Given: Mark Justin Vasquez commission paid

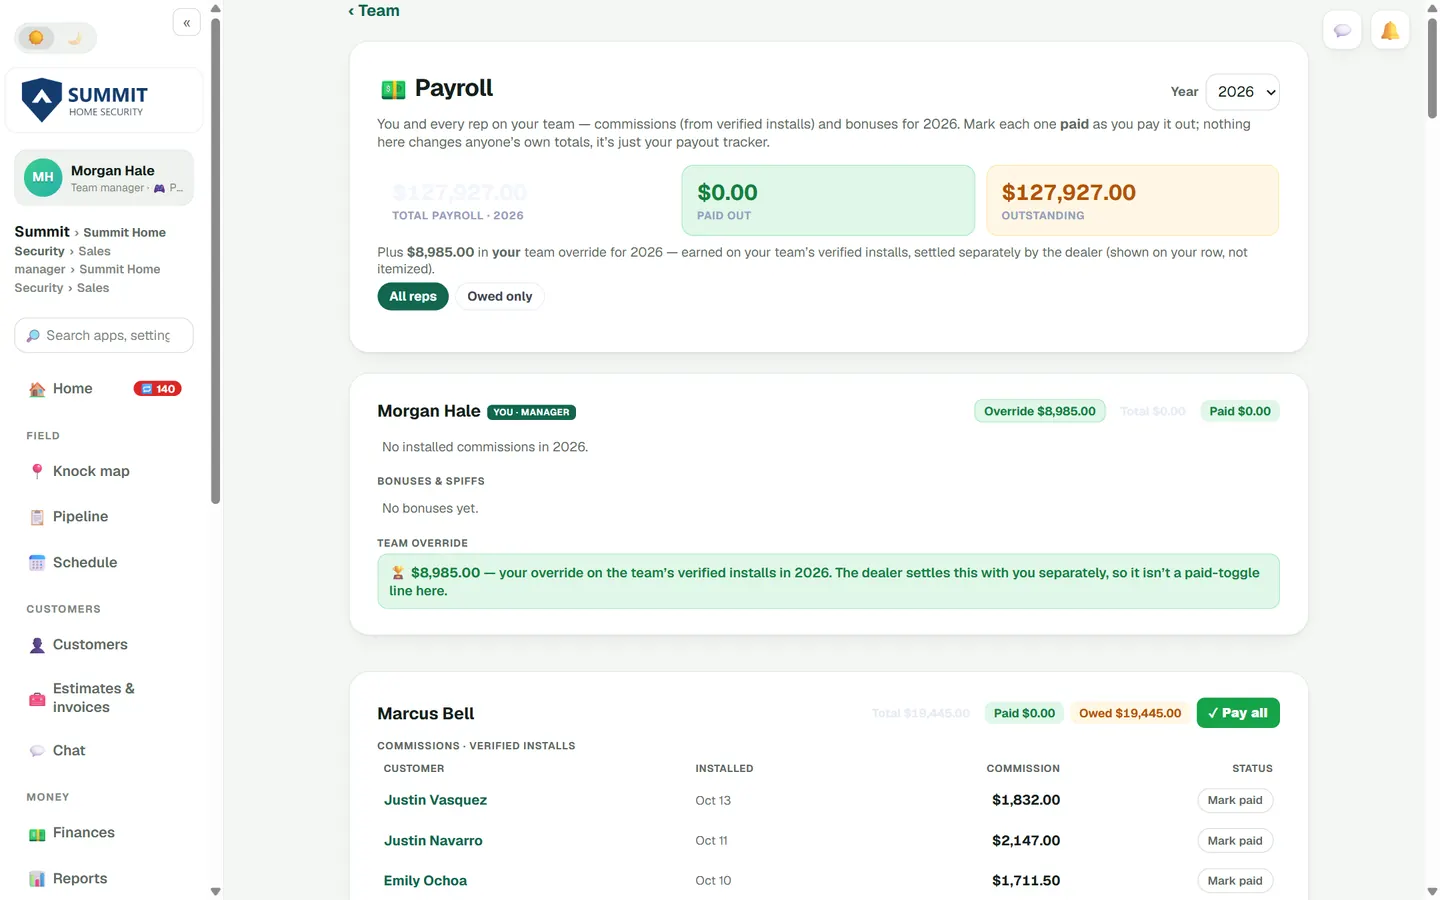Looking at the screenshot, I should coord(1235,800).
